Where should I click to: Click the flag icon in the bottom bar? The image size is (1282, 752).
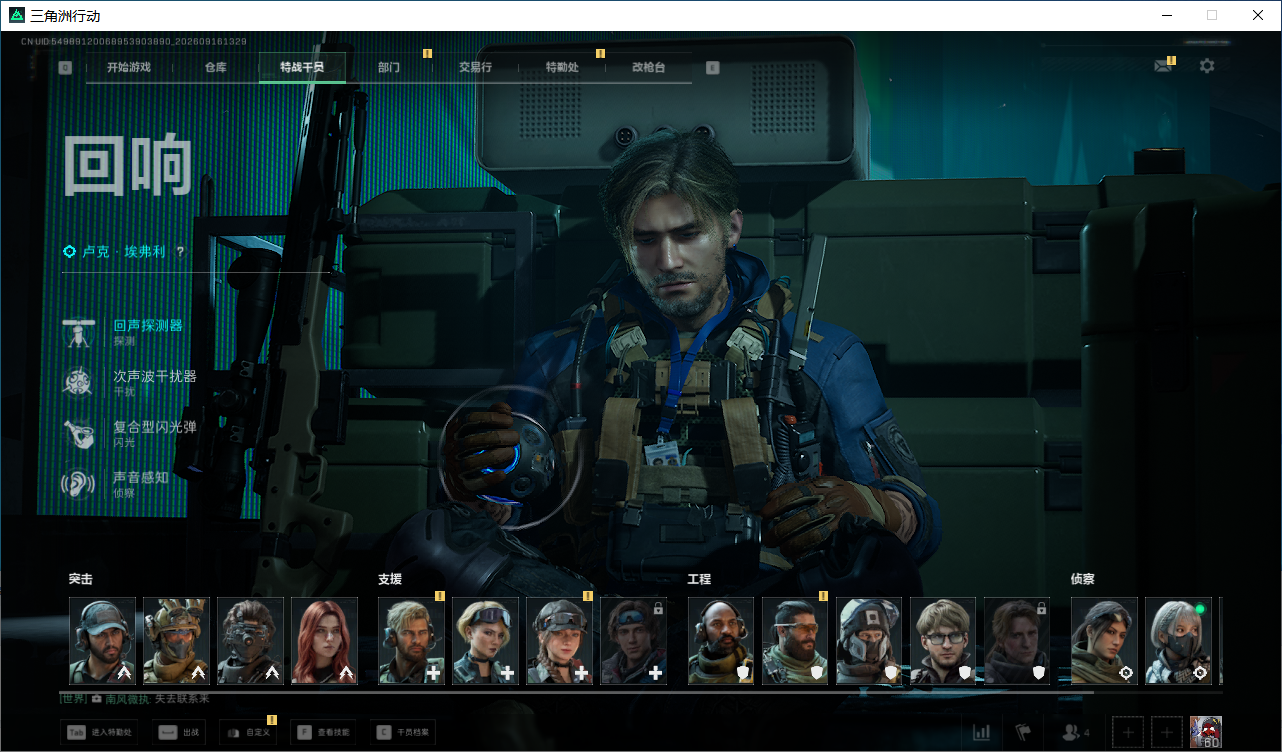pos(1023,733)
